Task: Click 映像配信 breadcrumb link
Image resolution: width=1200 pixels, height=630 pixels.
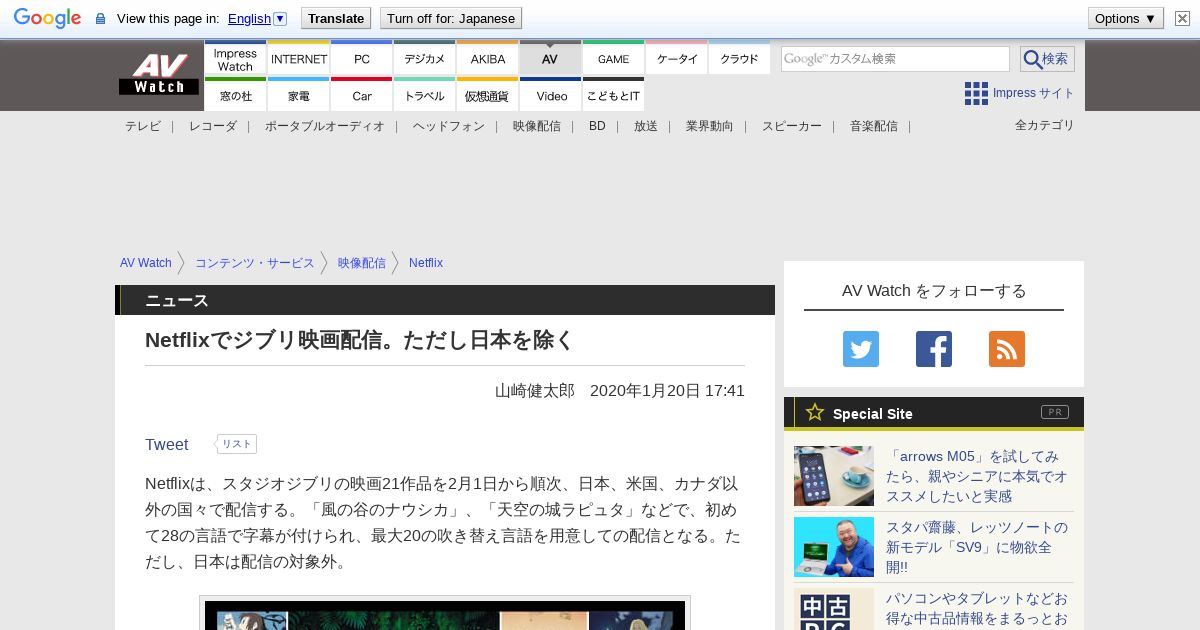Action: 362,263
